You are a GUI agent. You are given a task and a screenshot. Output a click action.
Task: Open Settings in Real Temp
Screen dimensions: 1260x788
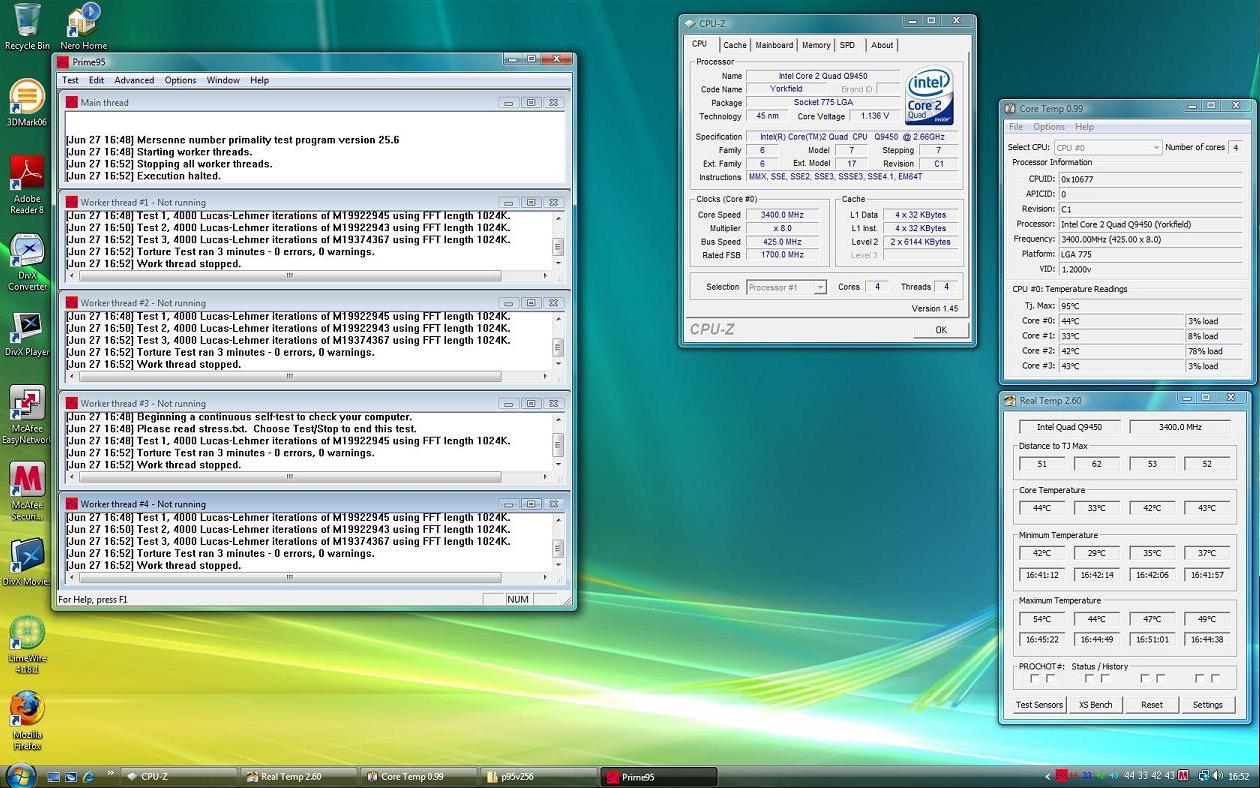pos(1207,705)
